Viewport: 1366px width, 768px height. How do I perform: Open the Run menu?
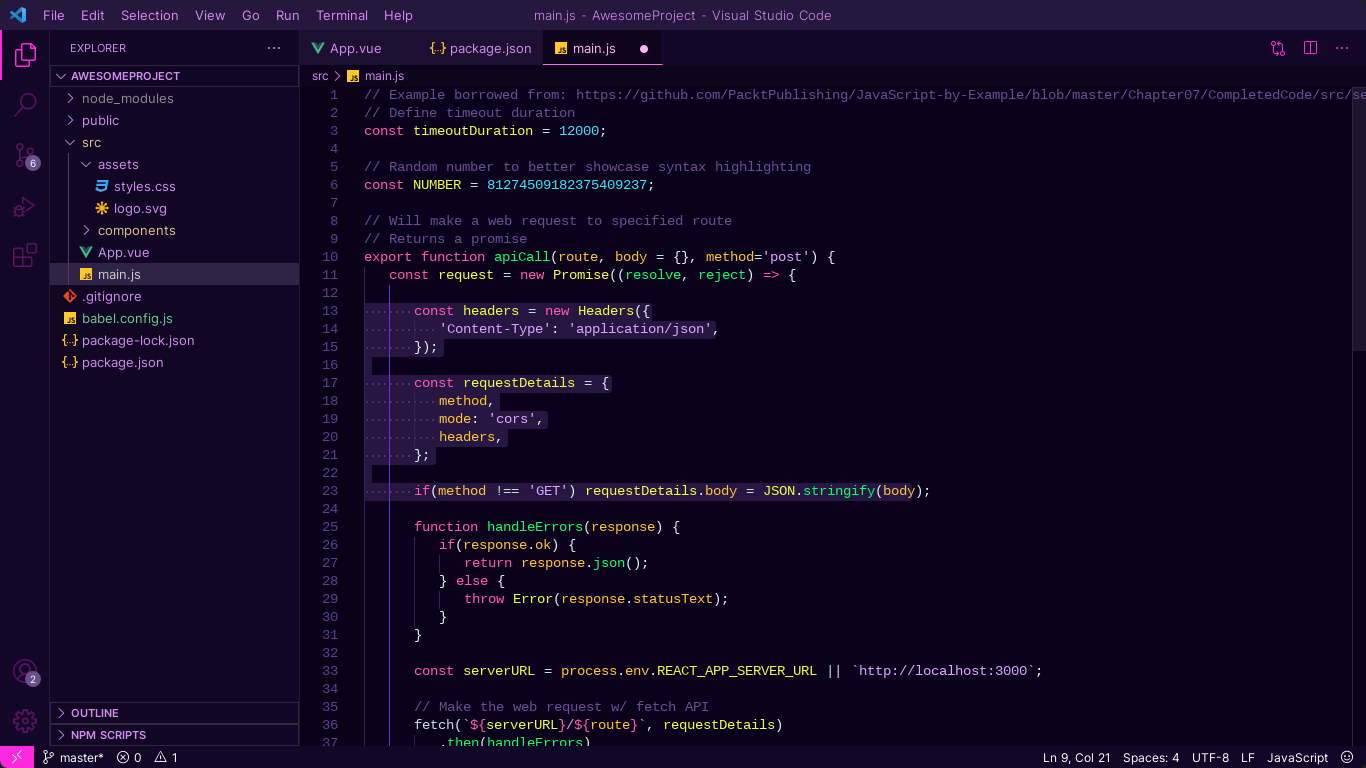(288, 15)
